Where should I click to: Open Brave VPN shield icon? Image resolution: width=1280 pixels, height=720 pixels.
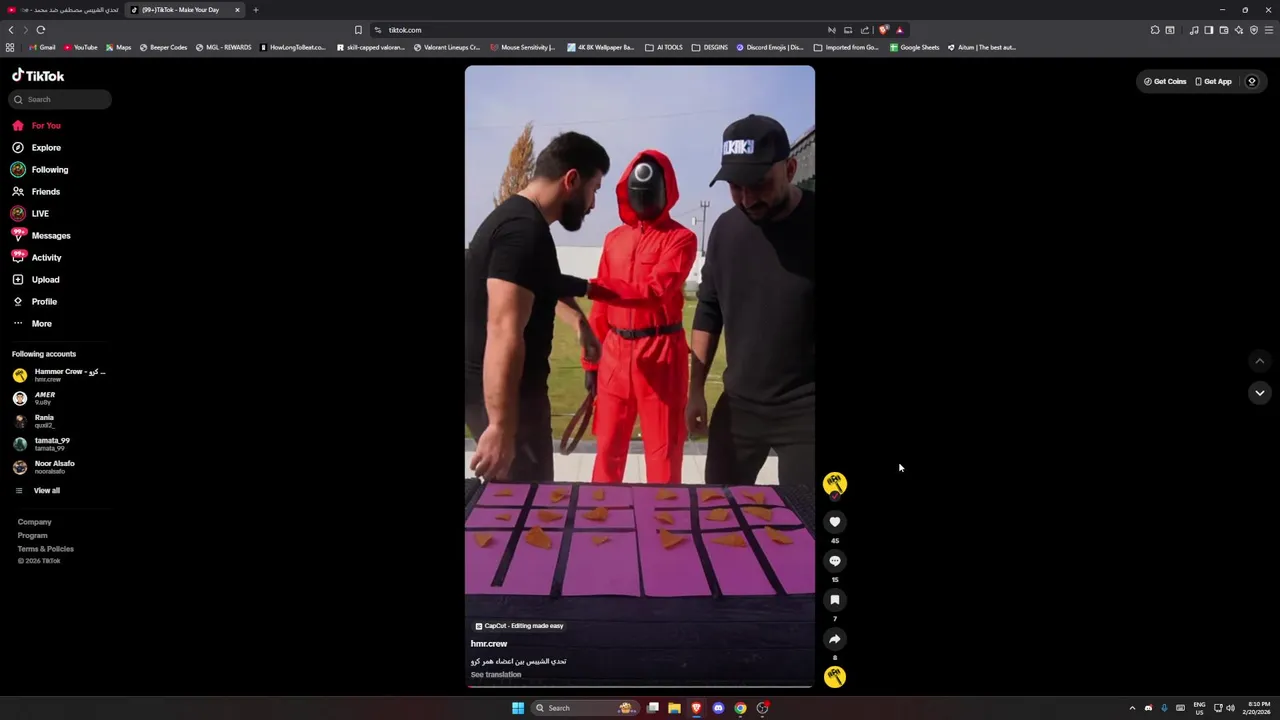click(1254, 30)
